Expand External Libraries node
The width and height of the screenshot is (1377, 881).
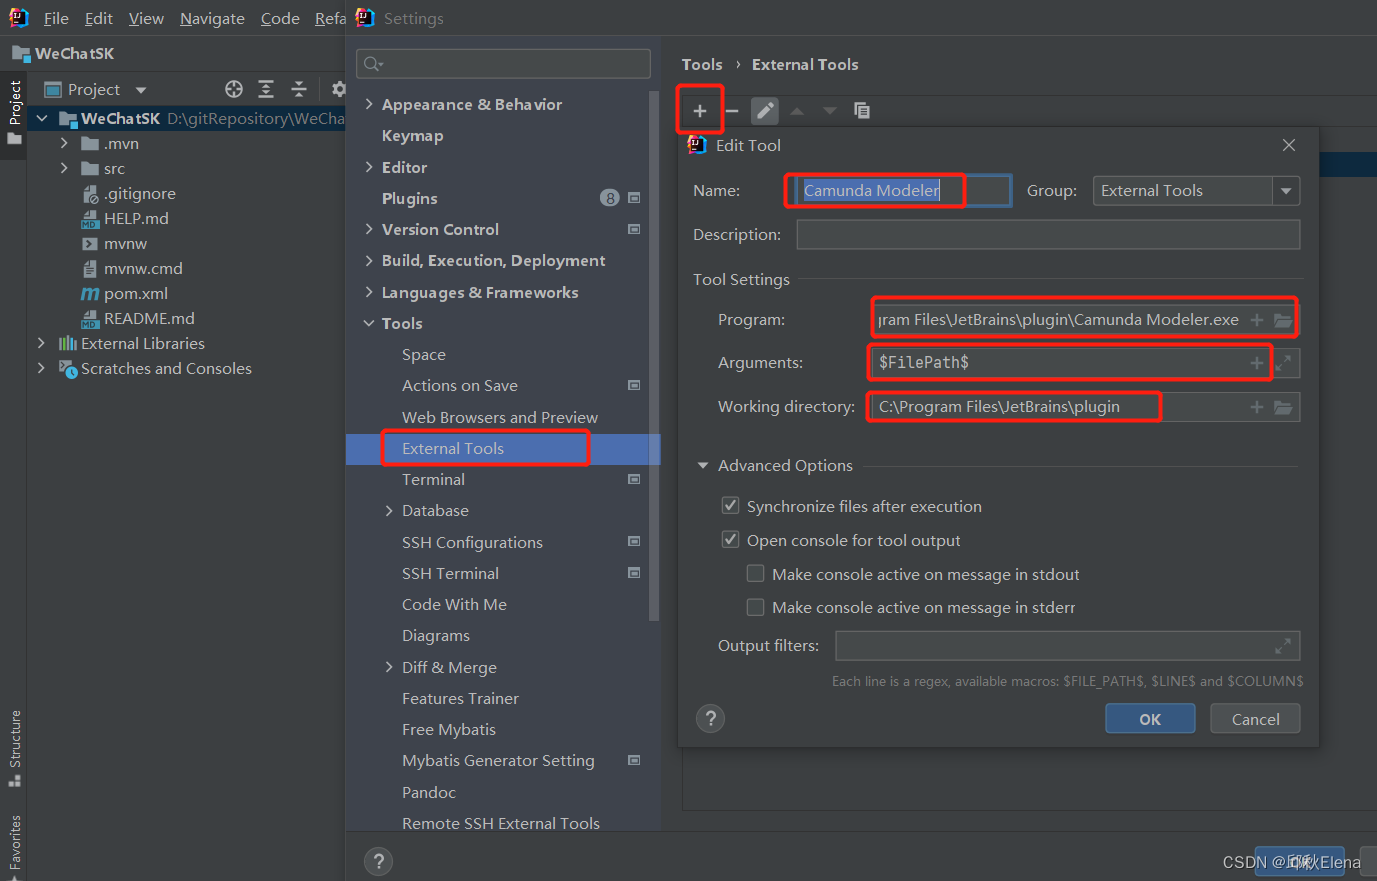pos(41,343)
